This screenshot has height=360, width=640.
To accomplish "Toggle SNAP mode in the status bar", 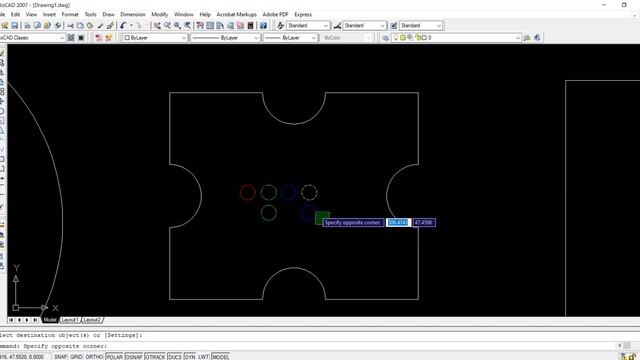I will pyautogui.click(x=60, y=357).
